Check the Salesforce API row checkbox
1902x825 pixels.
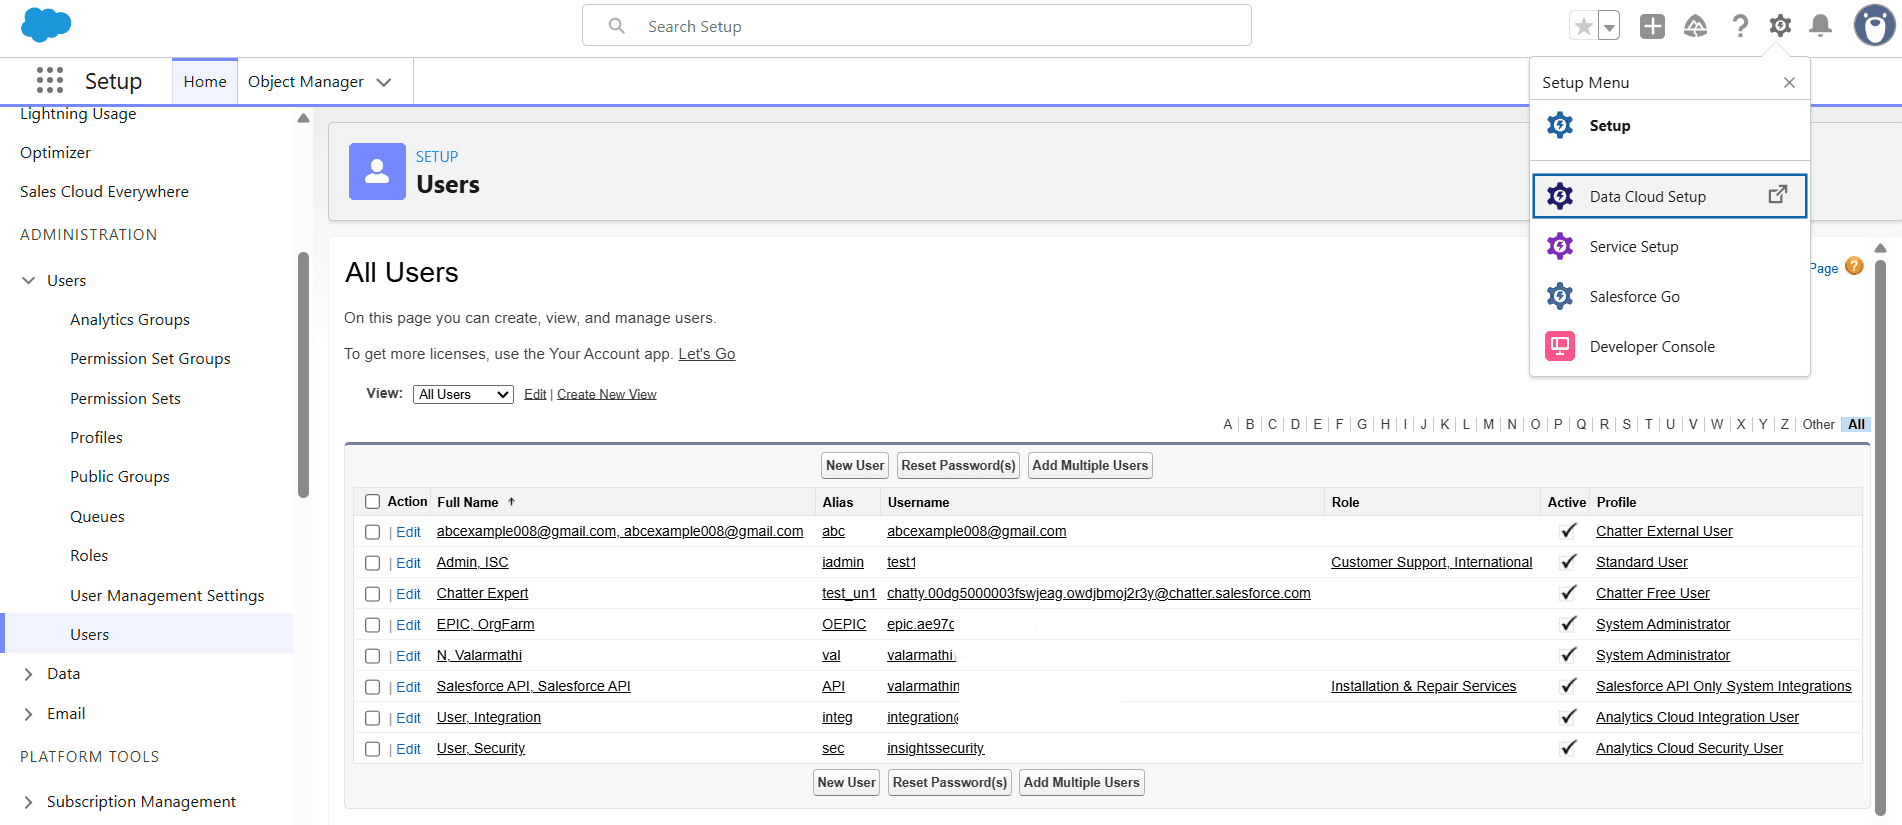tap(373, 687)
